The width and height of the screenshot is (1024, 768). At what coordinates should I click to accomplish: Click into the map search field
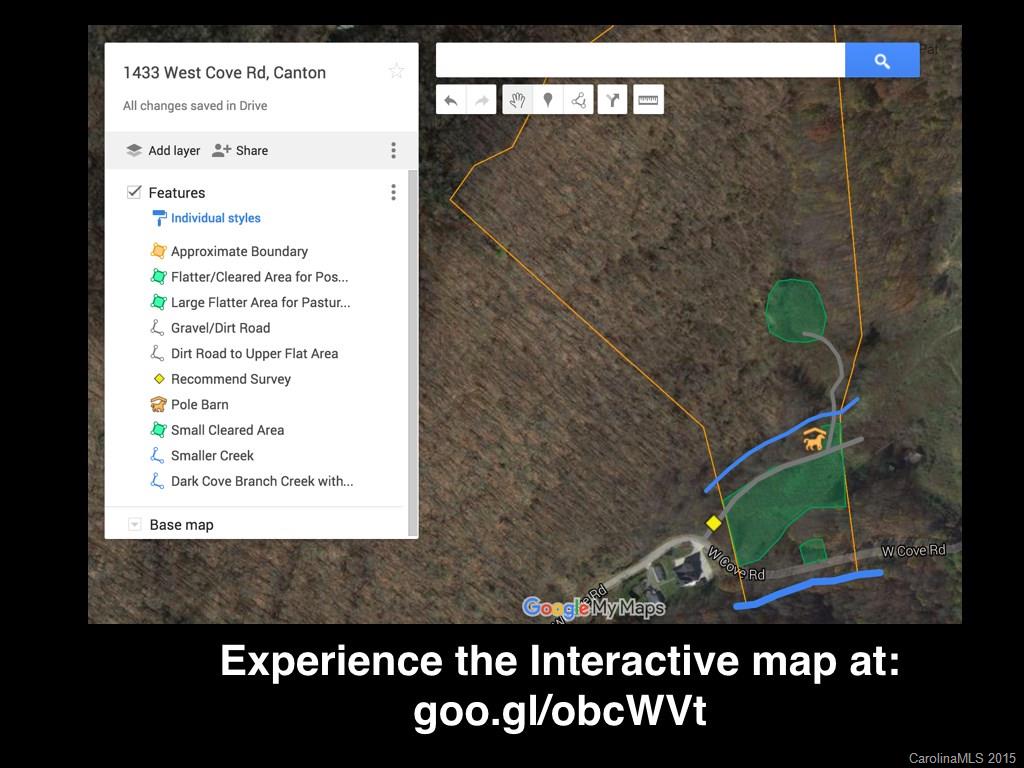click(x=640, y=61)
